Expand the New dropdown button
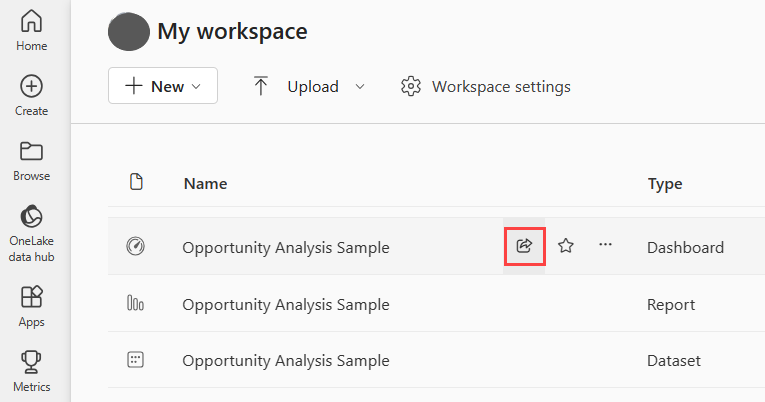The width and height of the screenshot is (765, 402). point(163,86)
